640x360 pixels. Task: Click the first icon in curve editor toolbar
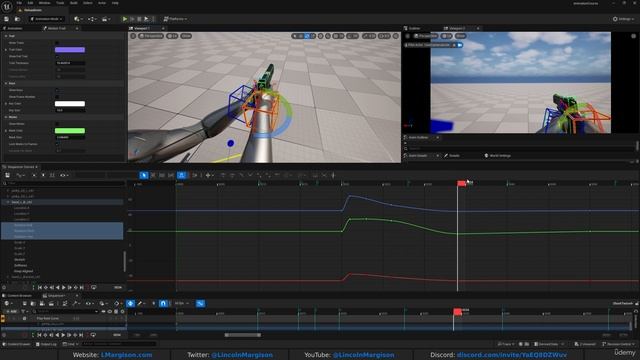7,175
